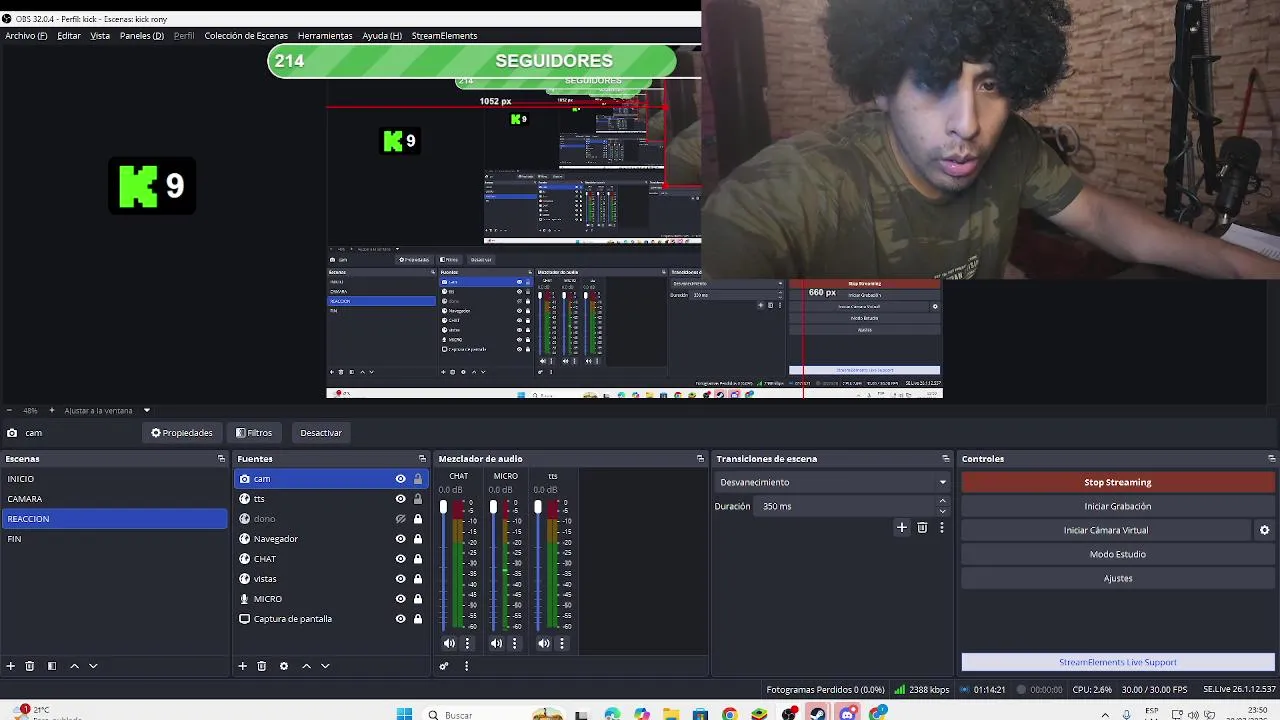Mute the tts audio channel
1280x720 pixels.
(543, 643)
